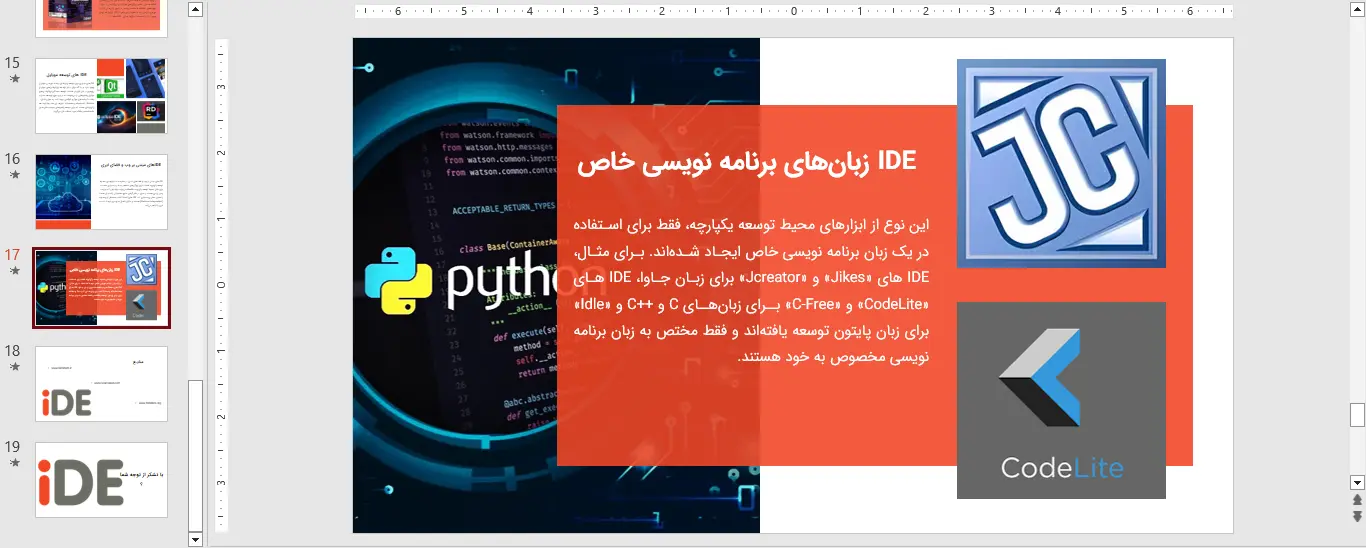This screenshot has height=548, width=1366.
Task: Click the thumbnail pane scrollbar thumb
Action: (195, 454)
